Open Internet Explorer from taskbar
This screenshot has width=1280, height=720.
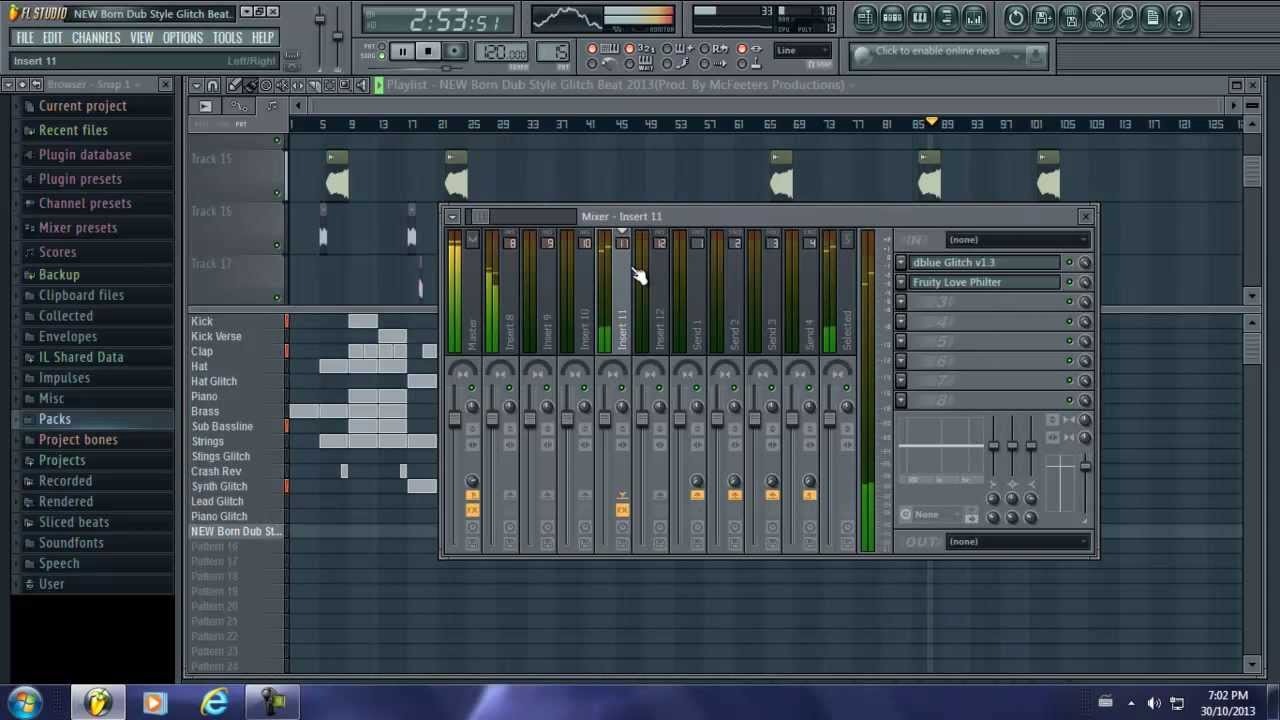click(213, 702)
